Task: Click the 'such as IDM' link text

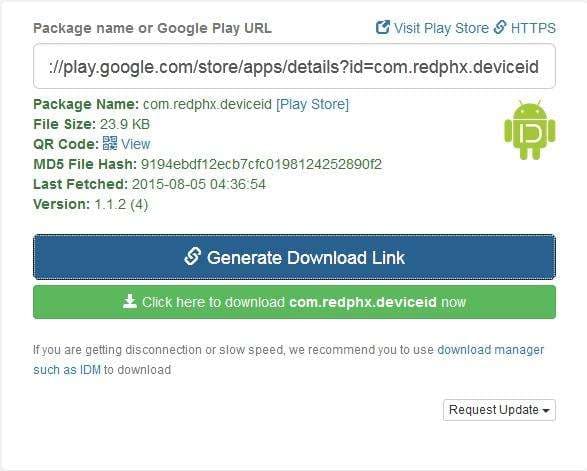Action: click(x=67, y=370)
